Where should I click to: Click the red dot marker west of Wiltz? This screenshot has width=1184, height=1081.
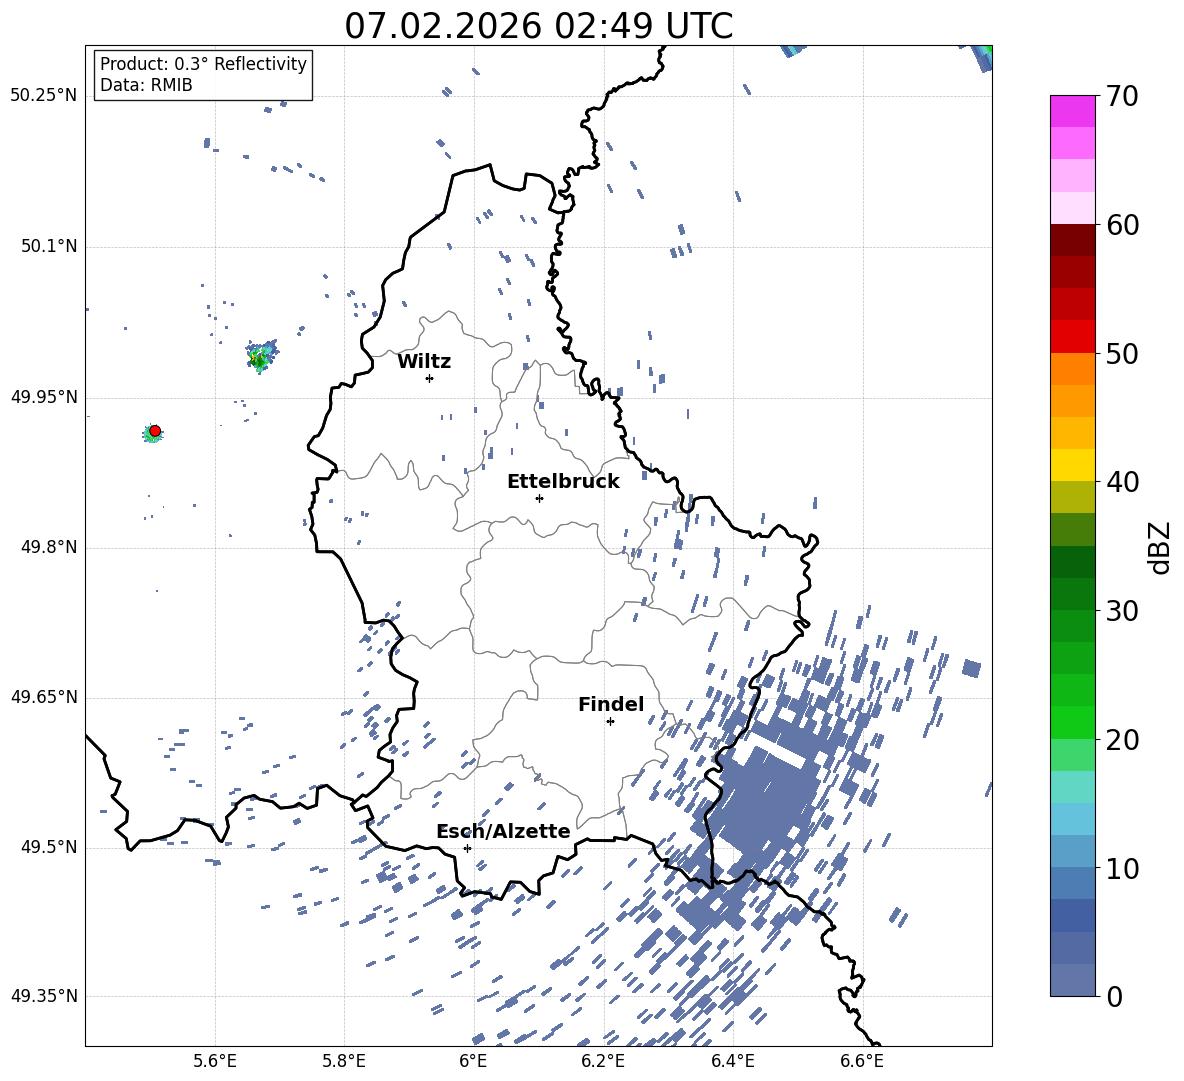tap(155, 431)
